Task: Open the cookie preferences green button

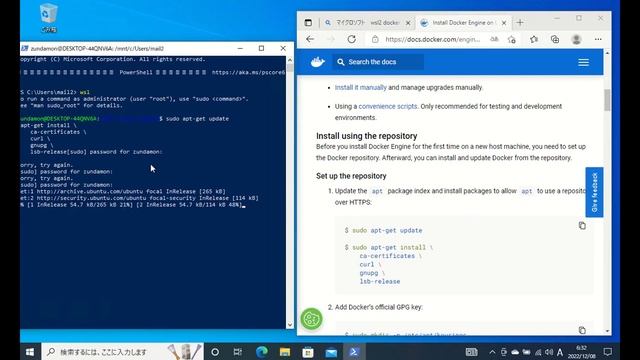Action: point(311,319)
